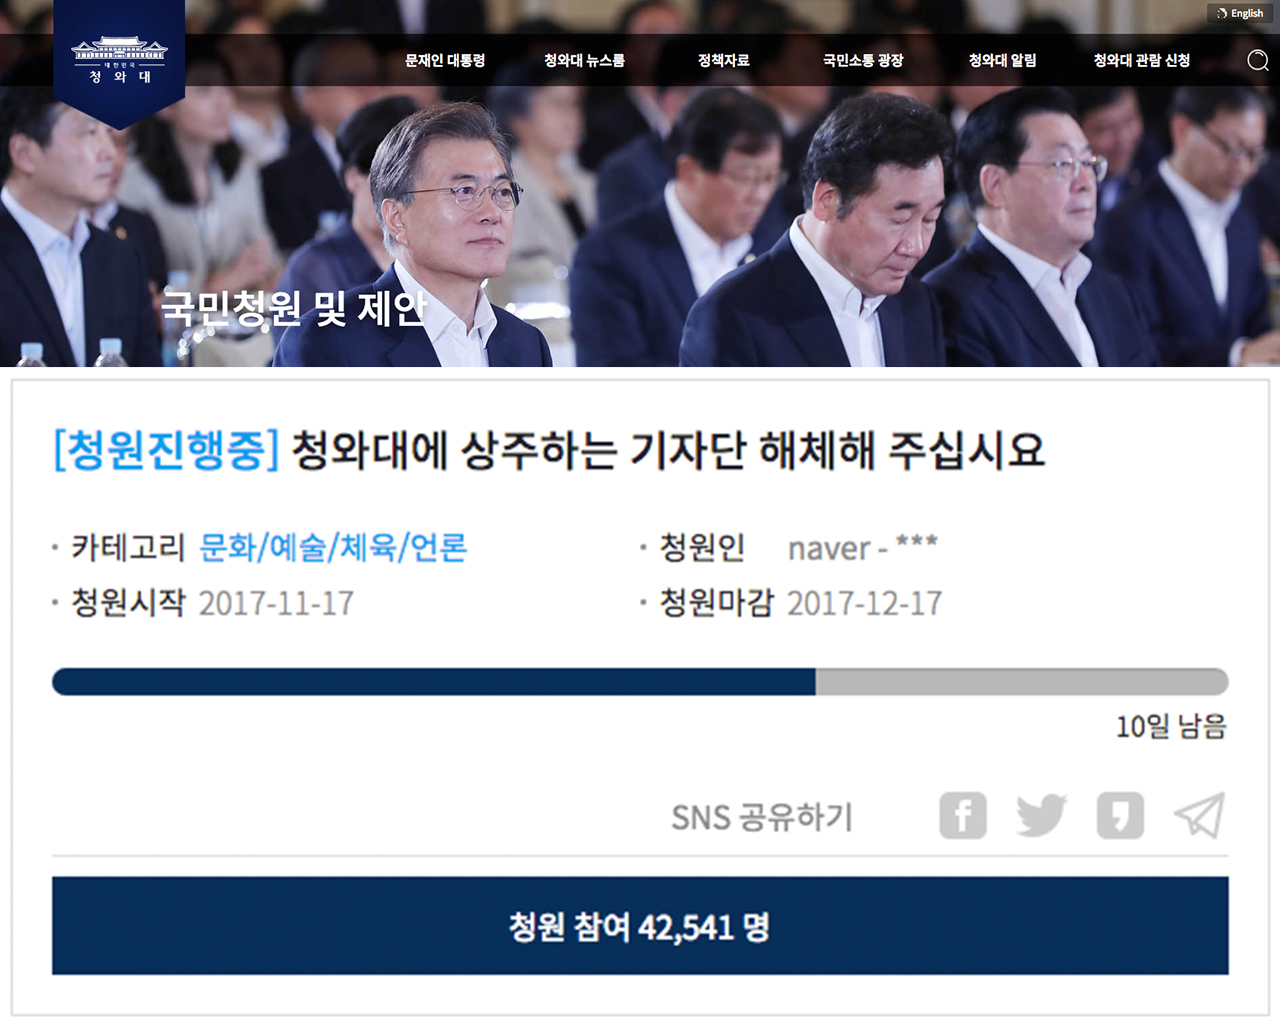Viewport: 1280px width, 1022px height.
Task: Share petition on Twitter
Action: 1042,816
